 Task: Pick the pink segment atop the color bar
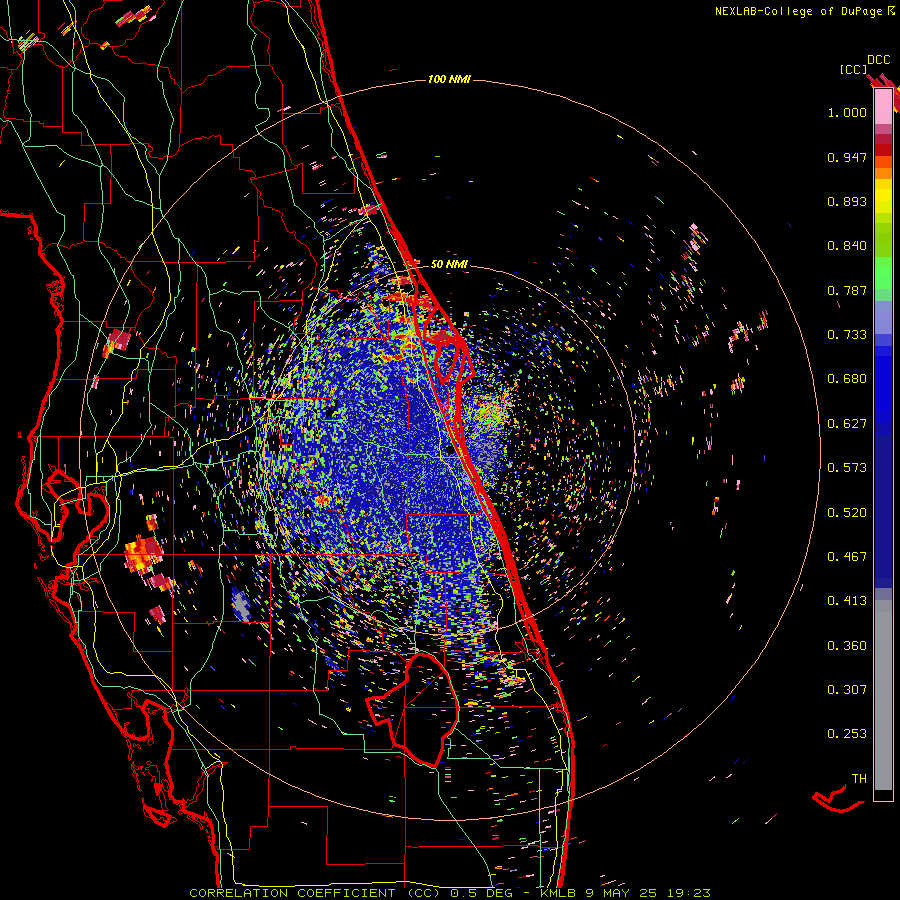coord(883,107)
